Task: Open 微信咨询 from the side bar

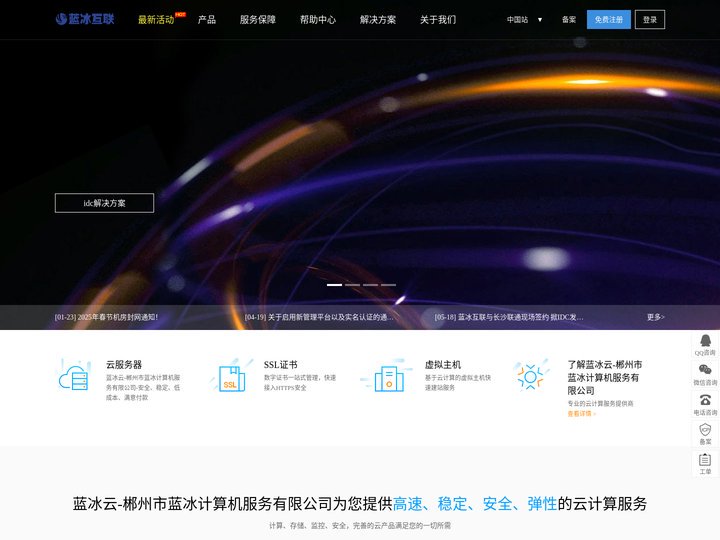Action: tap(705, 375)
